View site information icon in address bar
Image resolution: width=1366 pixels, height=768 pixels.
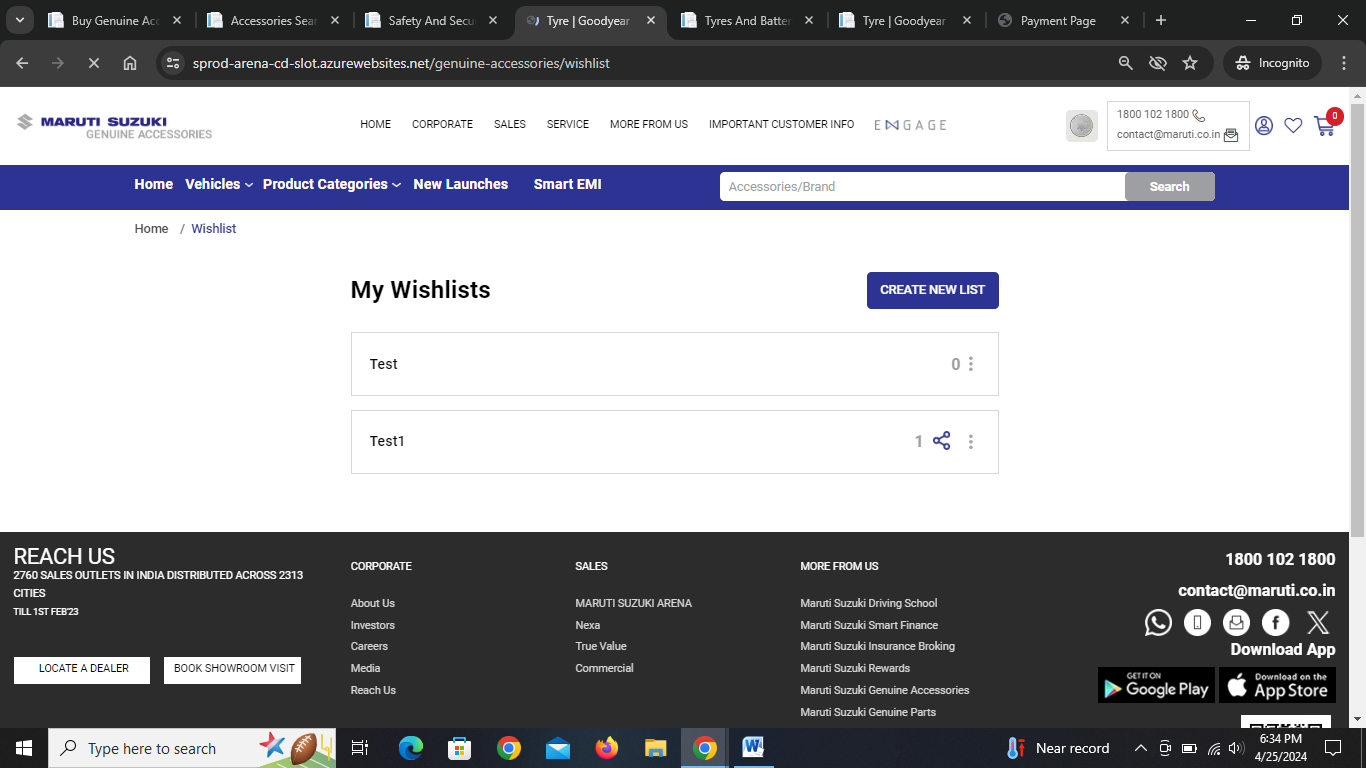tap(173, 63)
